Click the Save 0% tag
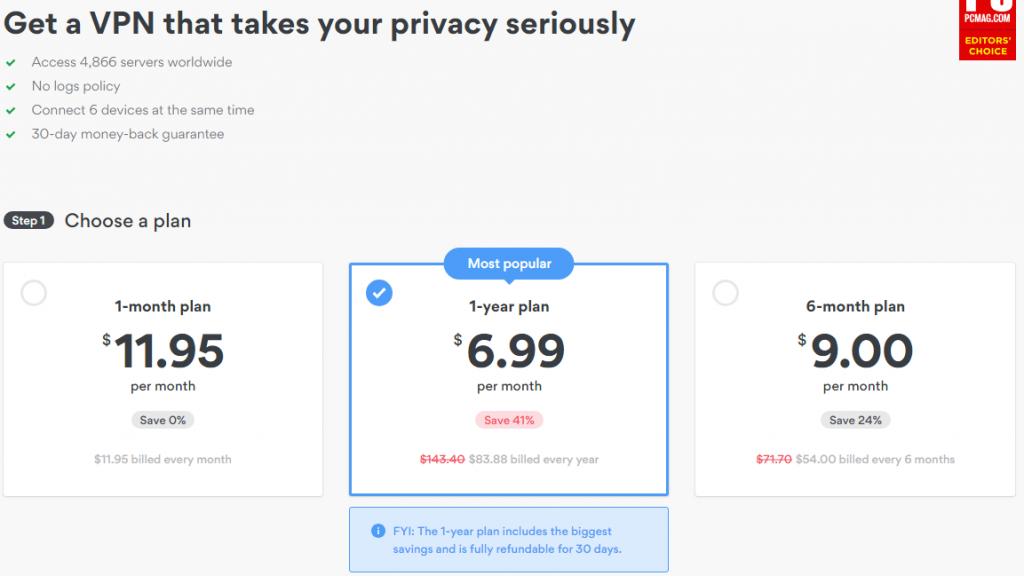 (x=163, y=420)
